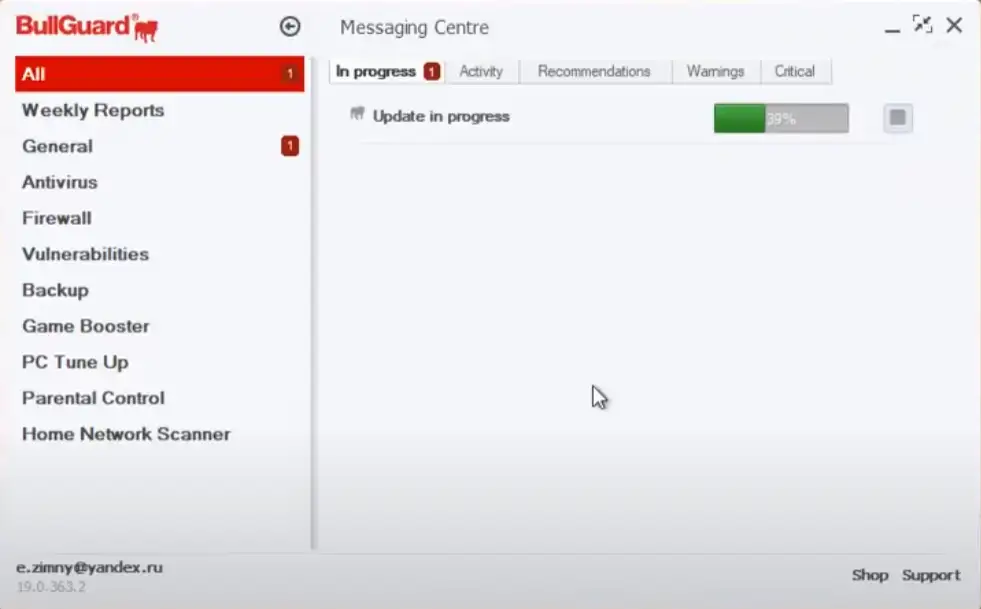Screen dimensions: 981x609
Task: Open the Support link
Action: coord(931,575)
